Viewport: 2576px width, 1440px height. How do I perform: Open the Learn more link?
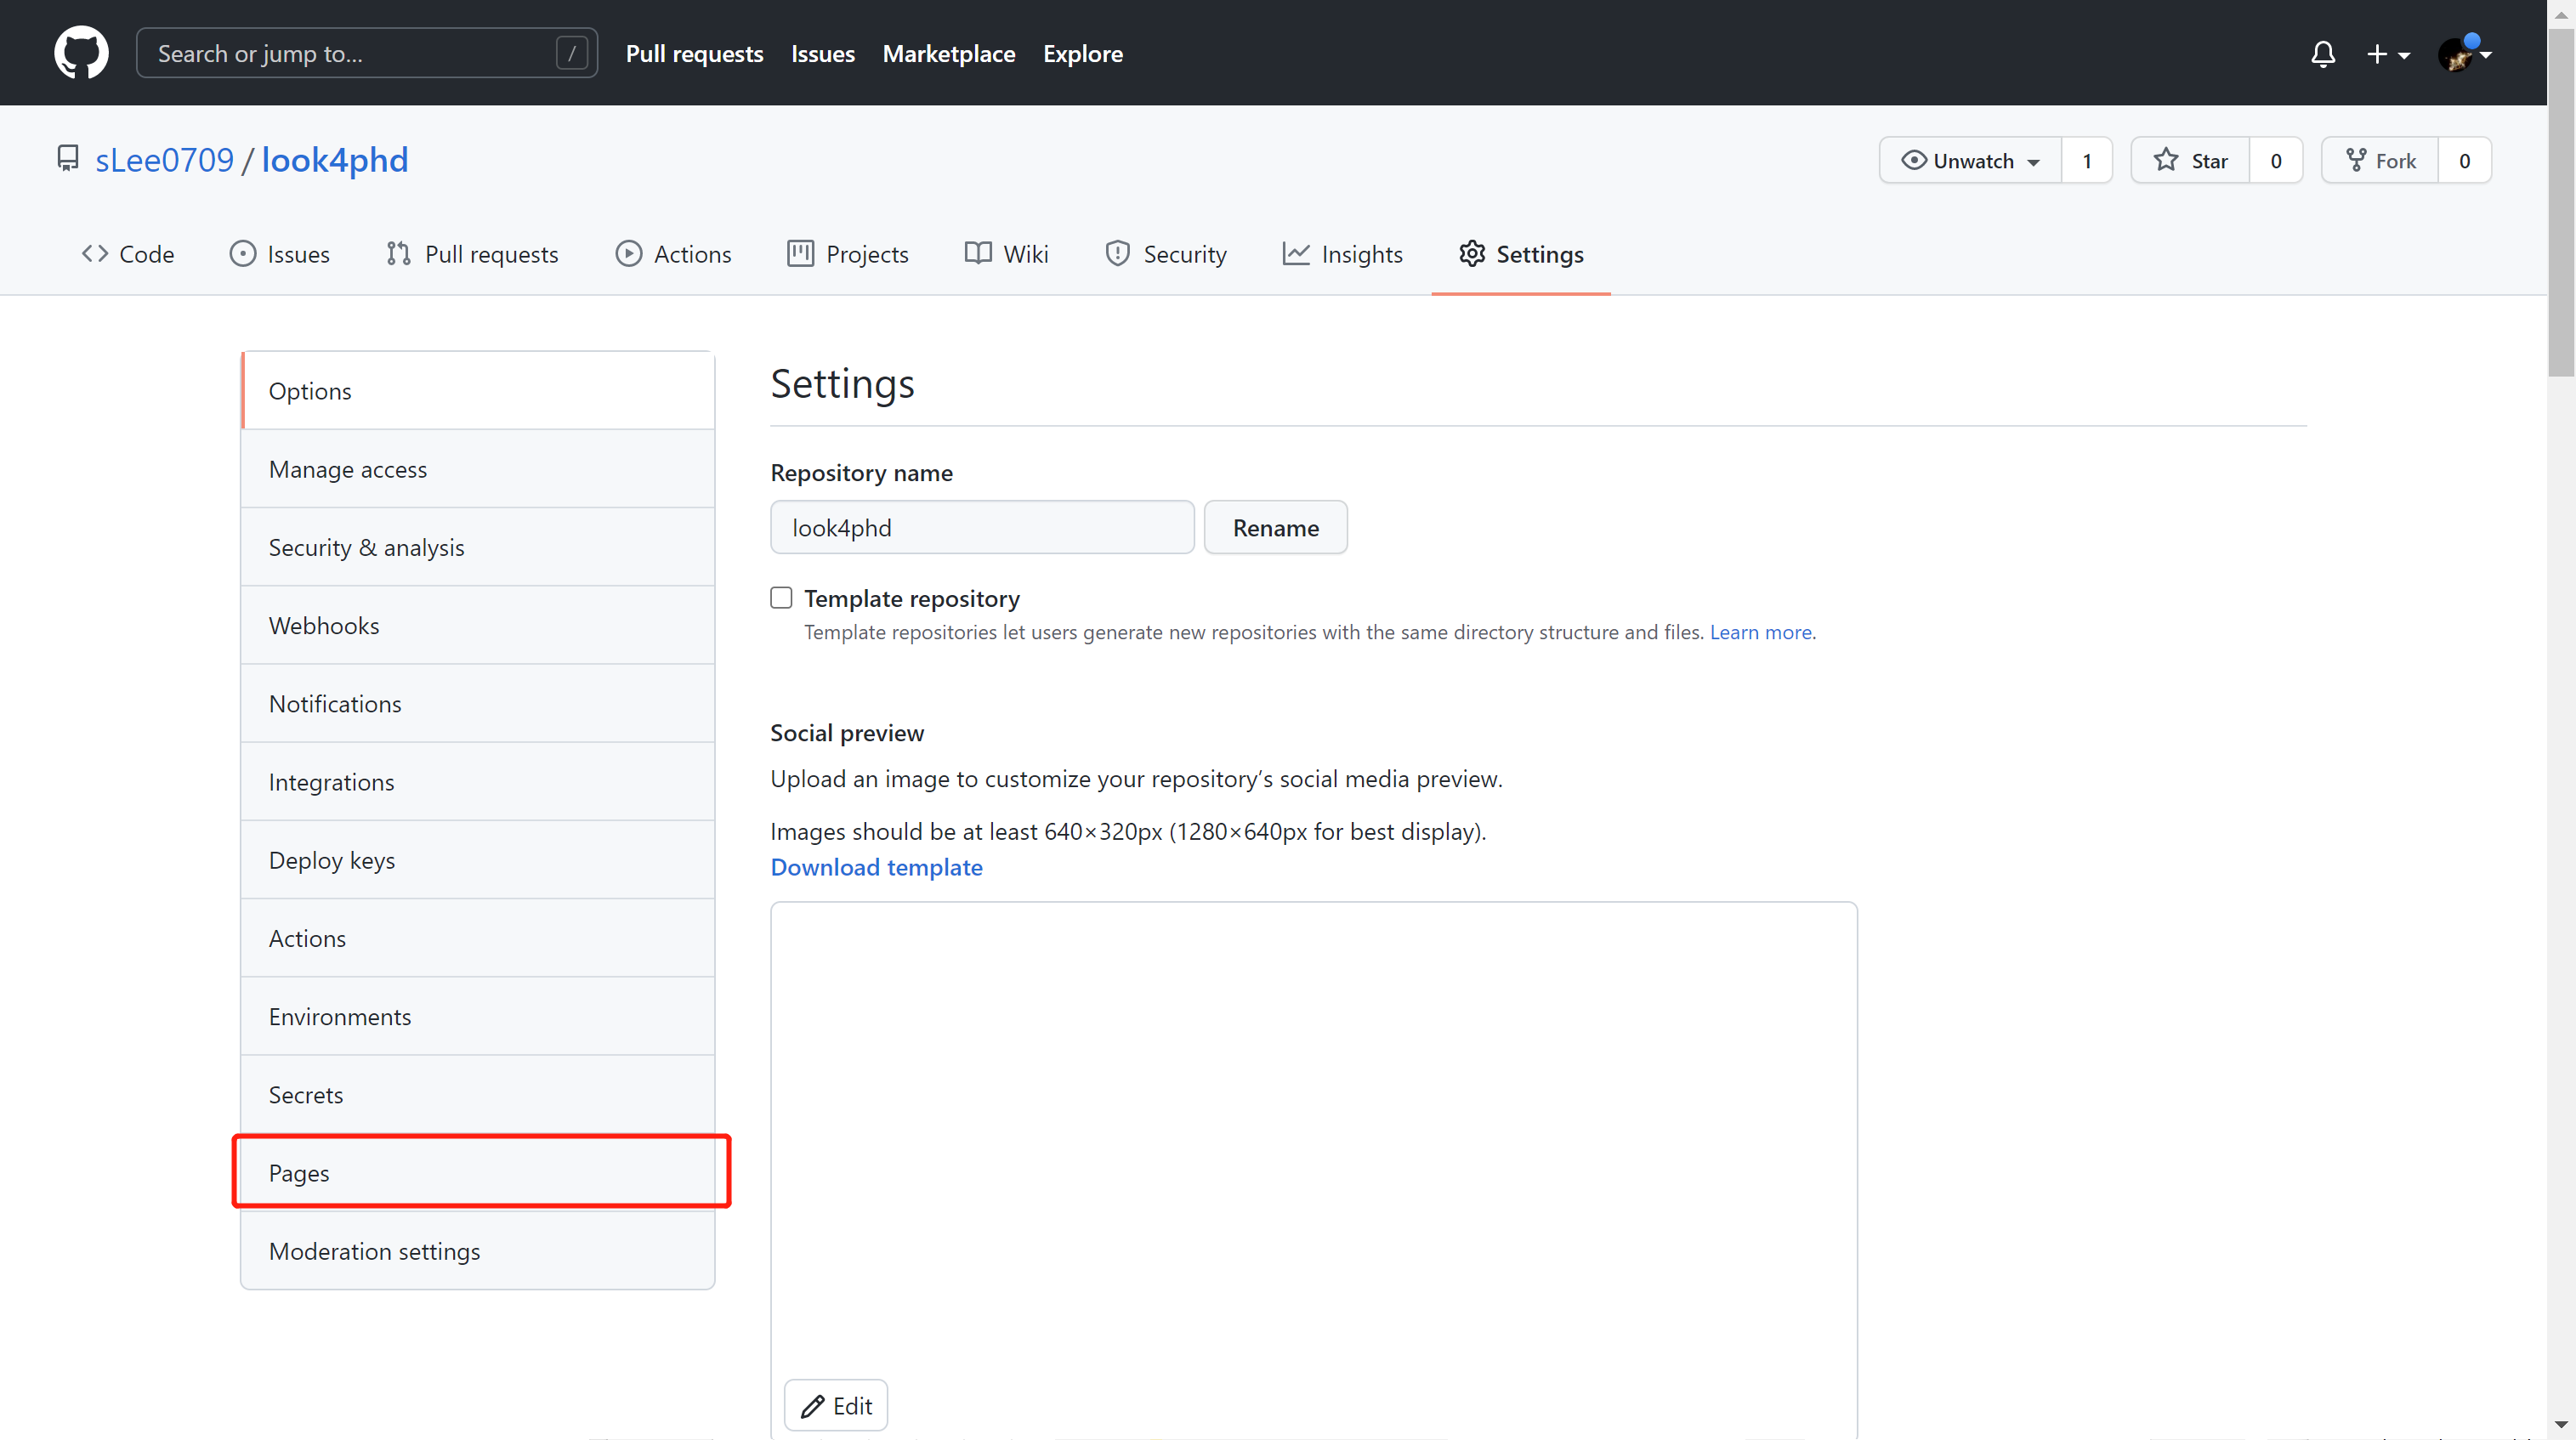[1760, 632]
